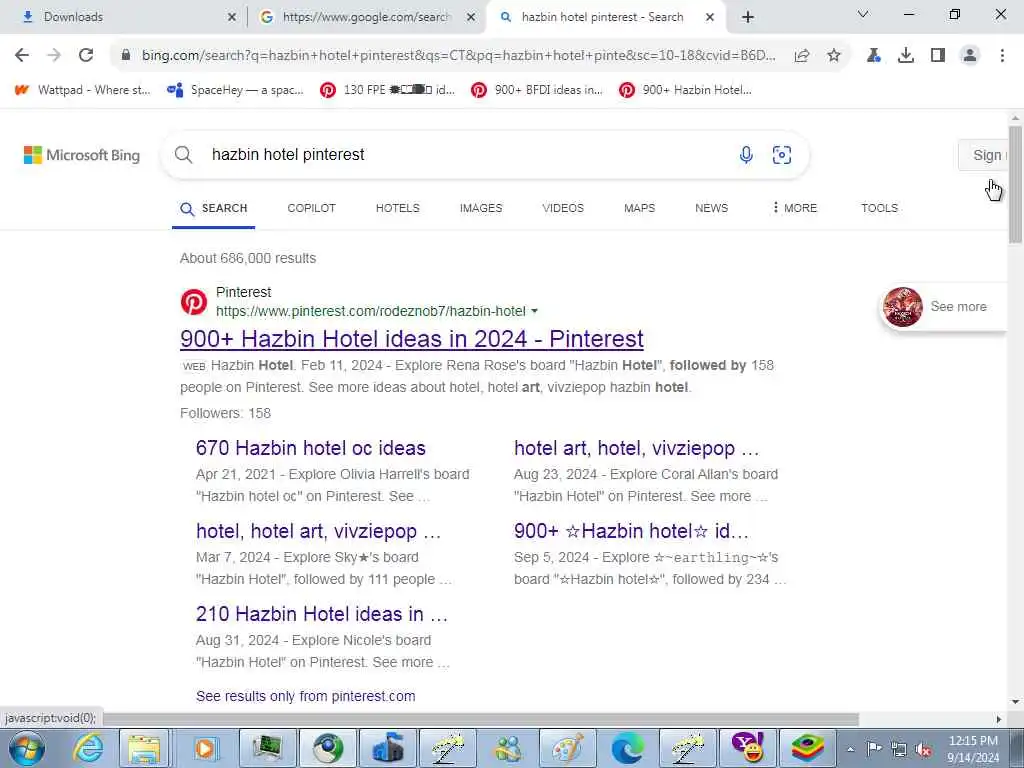Viewport: 1024px width, 768px height.
Task: Close the Downloads tab
Action: [232, 17]
